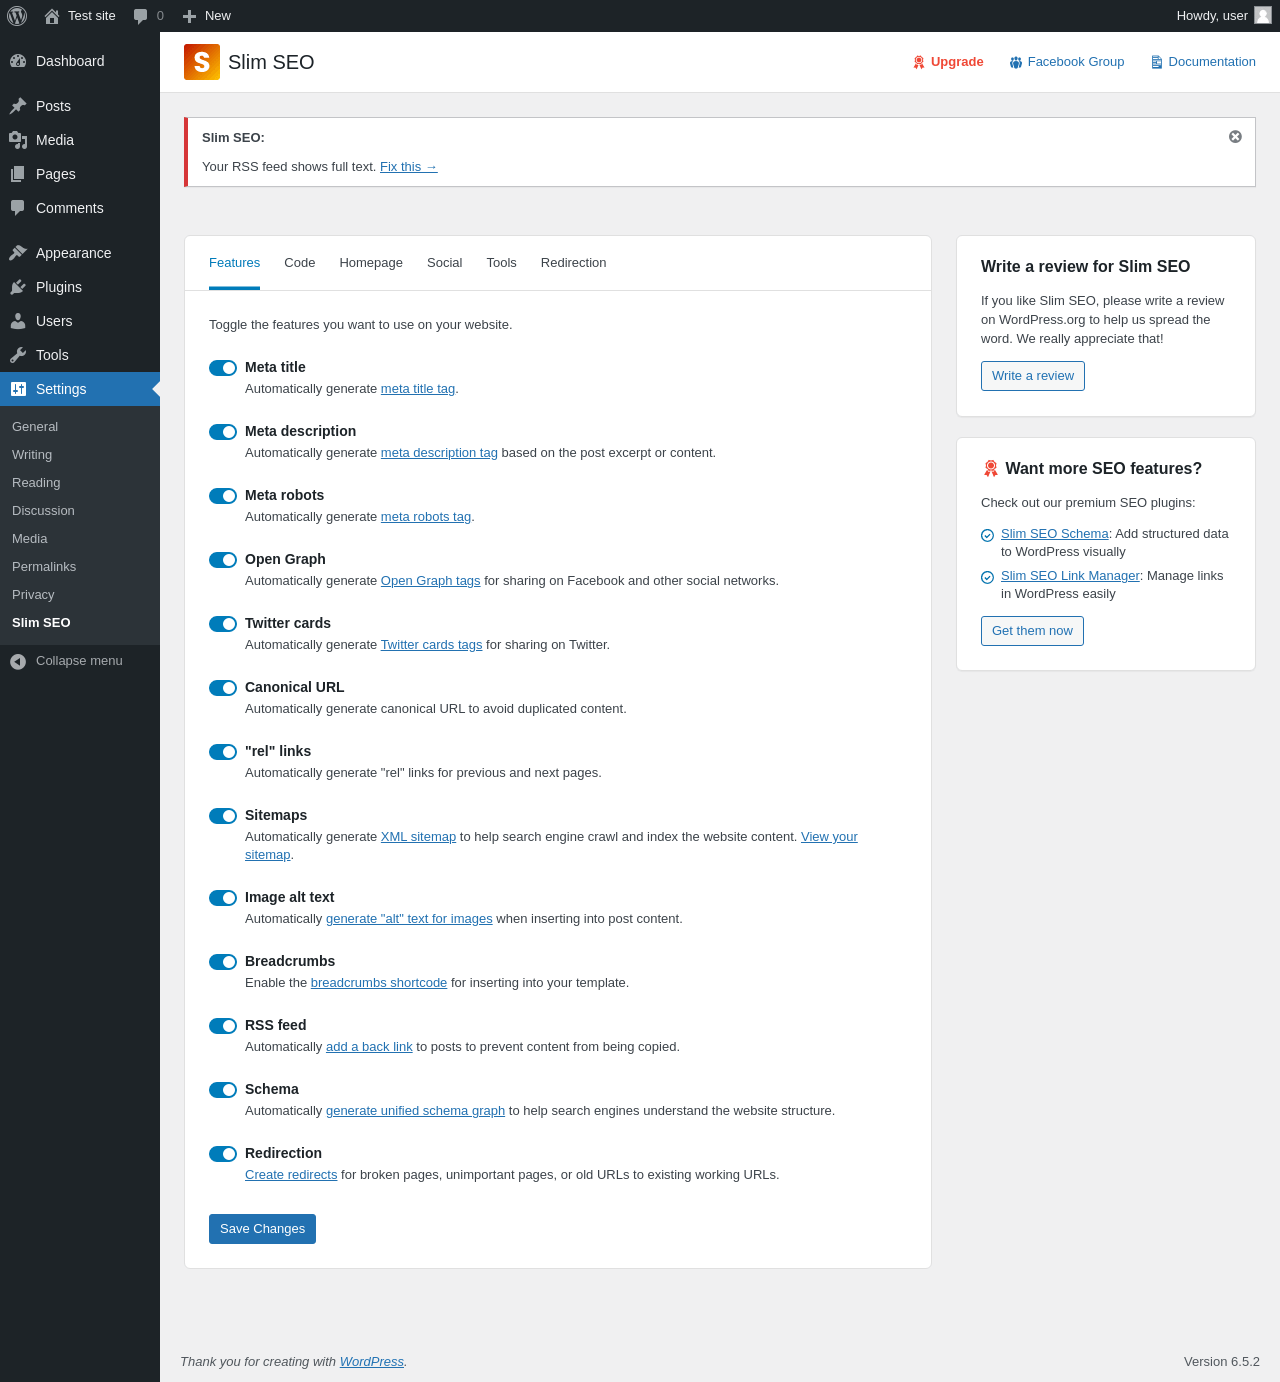The image size is (1280, 1382).
Task: Click the Documentation page icon
Action: click(1156, 62)
